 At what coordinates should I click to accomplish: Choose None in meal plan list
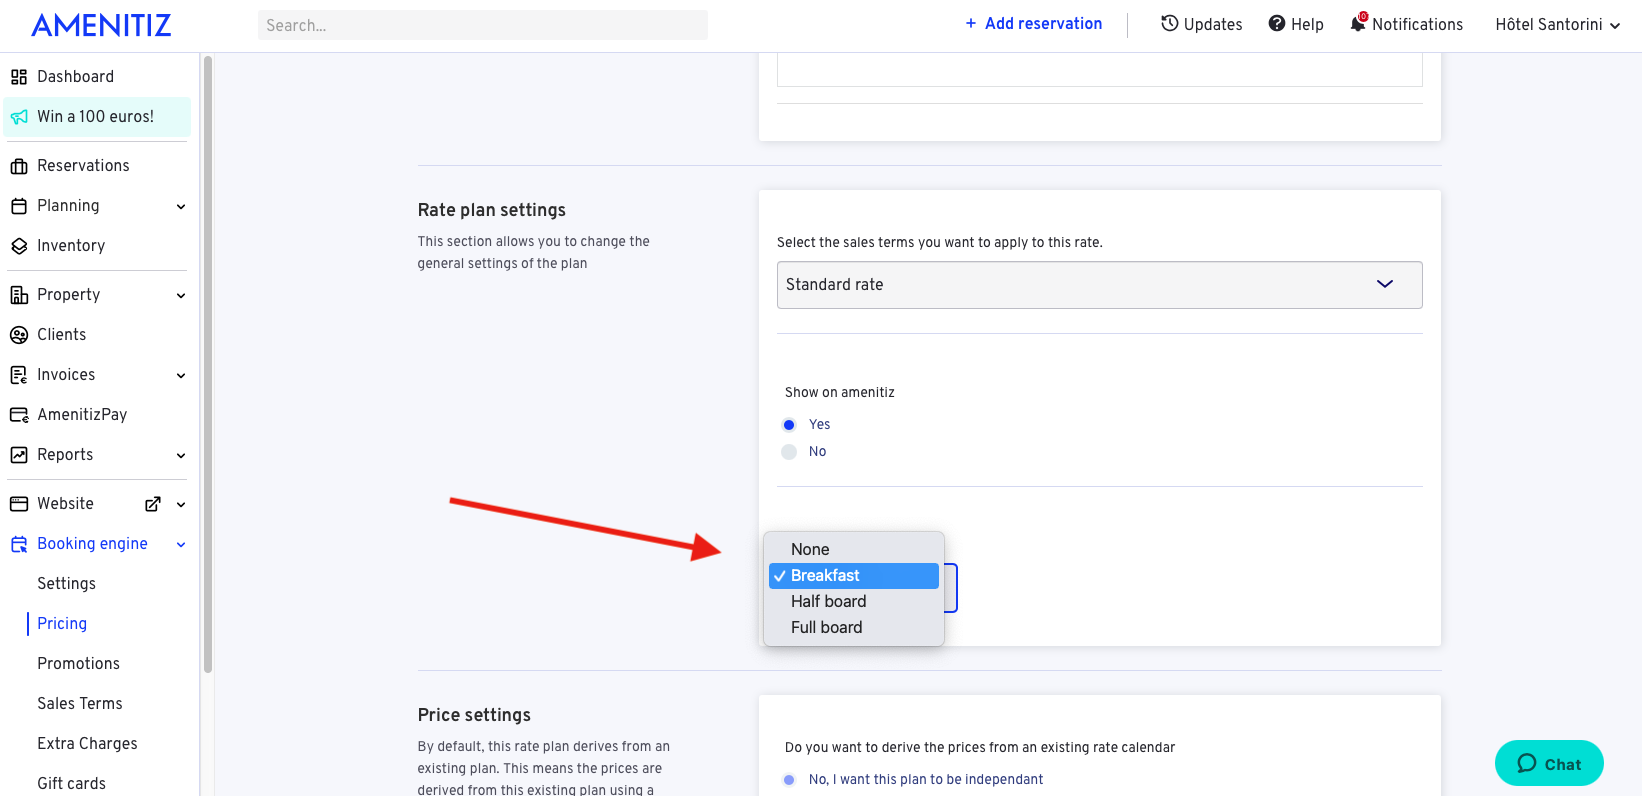tap(854, 549)
